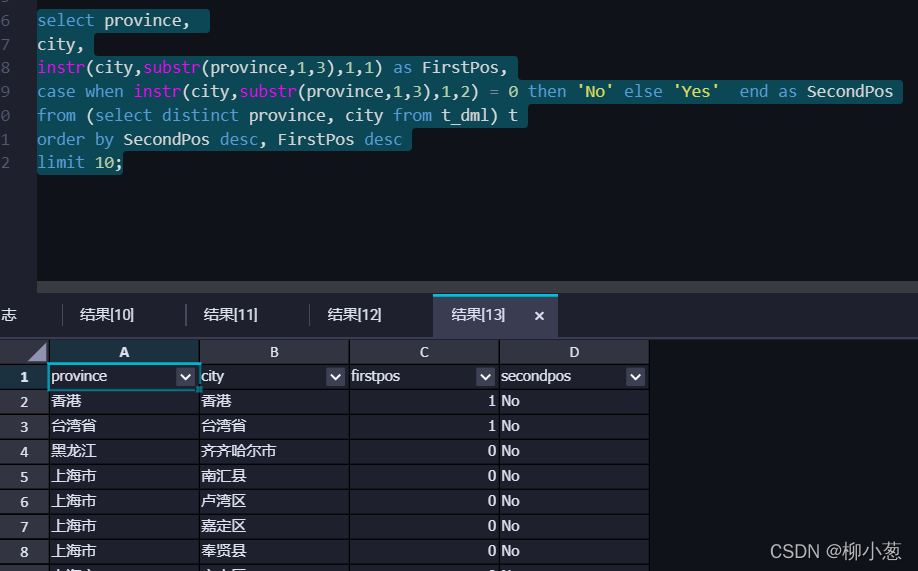The width and height of the screenshot is (918, 571).
Task: Click secondpos No cell in row 7
Action: 574,526
